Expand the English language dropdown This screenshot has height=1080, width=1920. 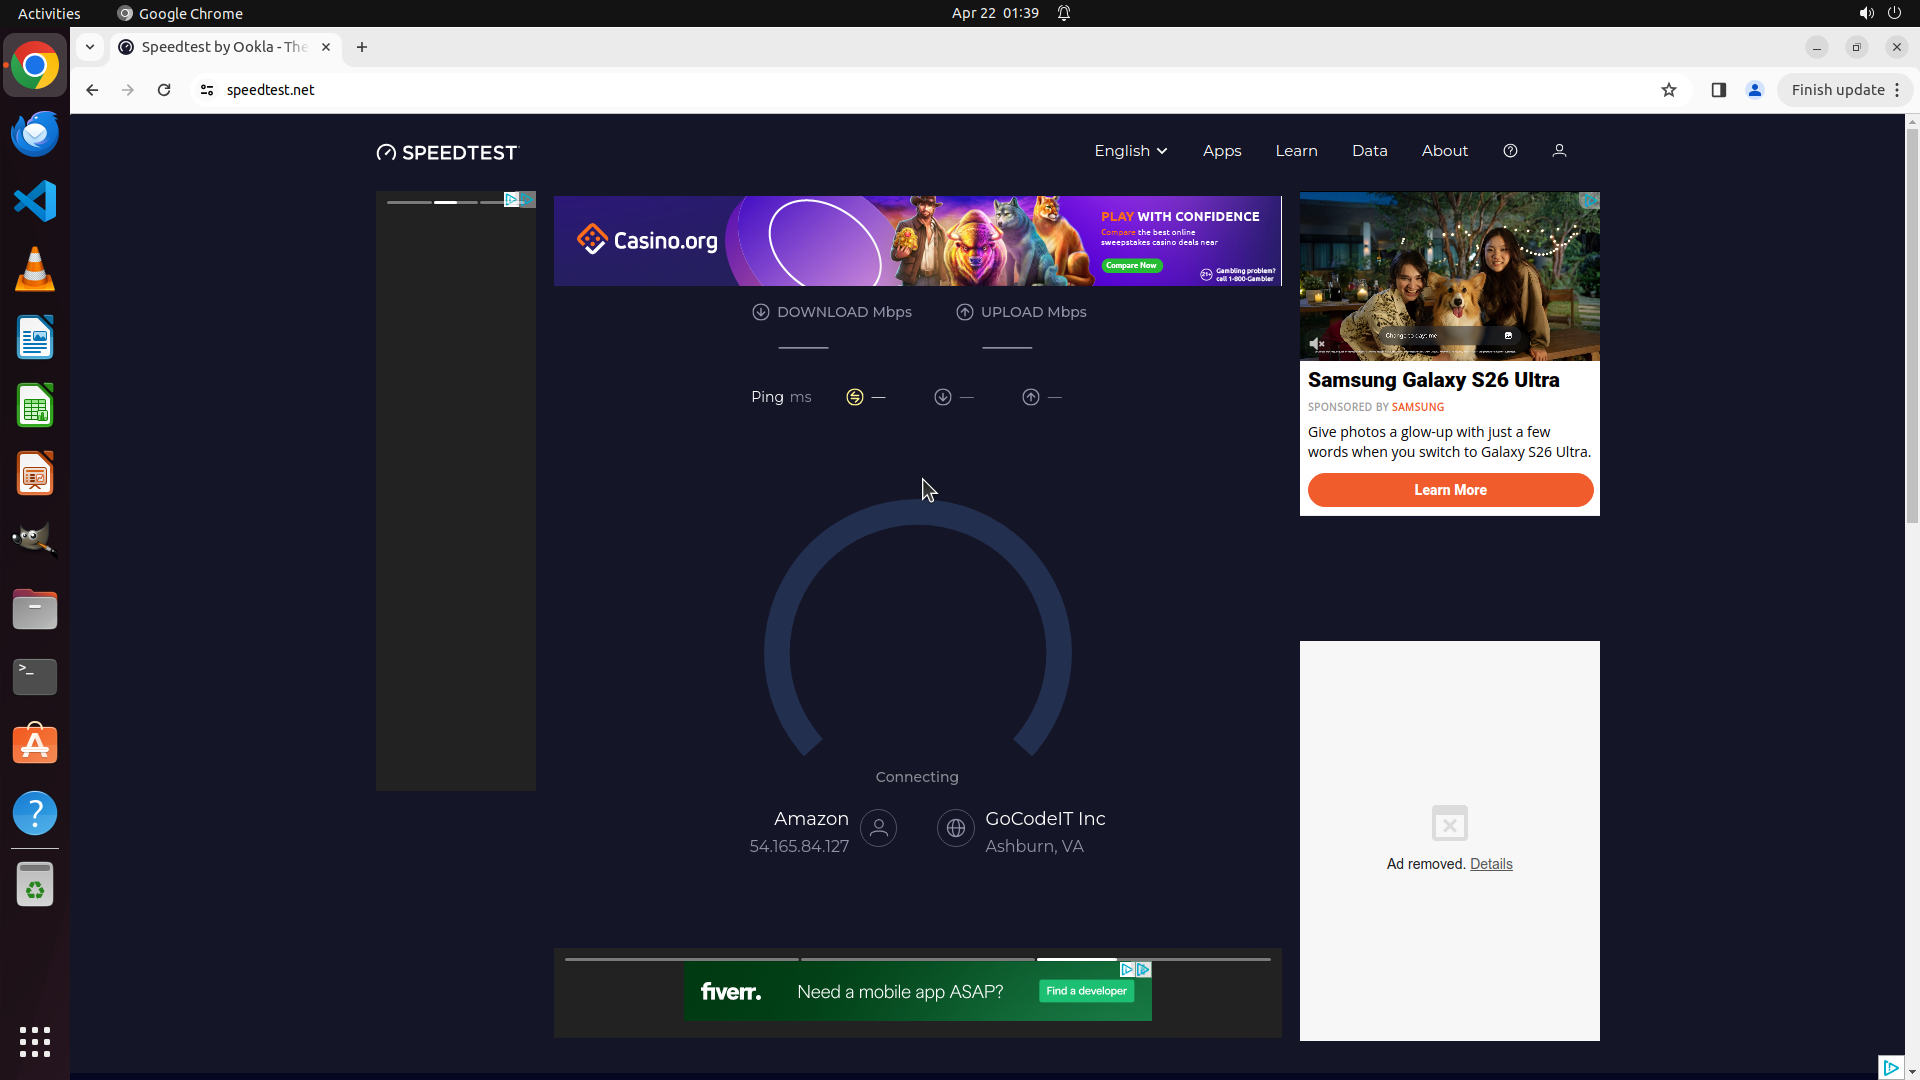[x=1130, y=151]
